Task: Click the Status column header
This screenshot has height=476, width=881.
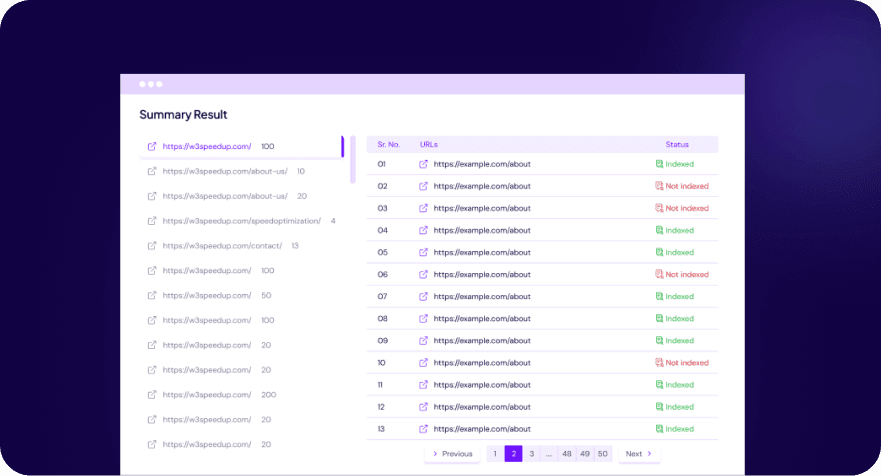Action: 677,144
